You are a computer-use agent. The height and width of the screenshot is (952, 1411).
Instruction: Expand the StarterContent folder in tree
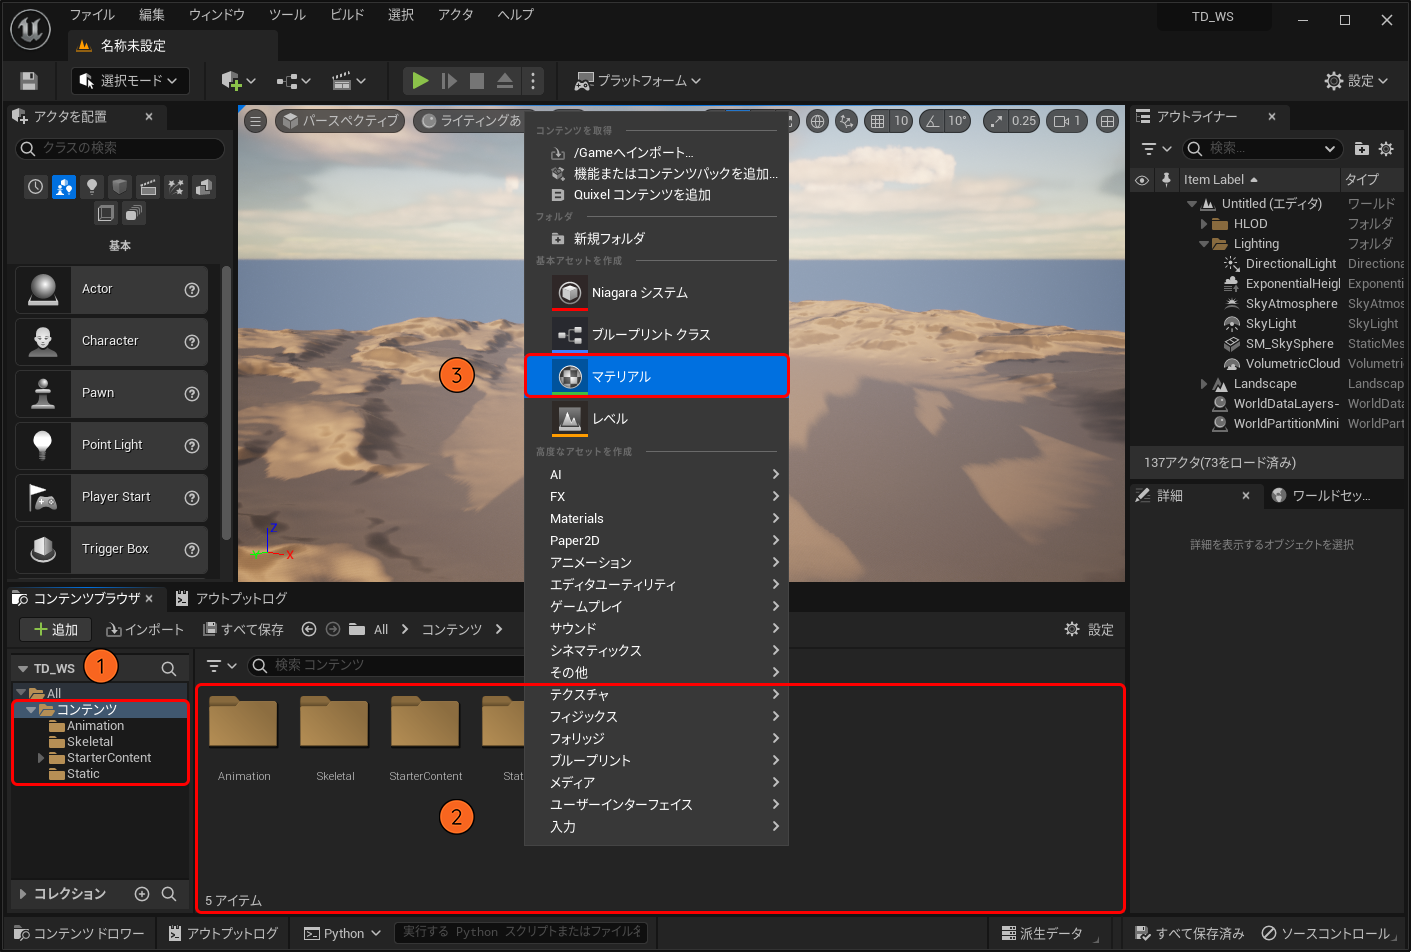[x=41, y=758]
